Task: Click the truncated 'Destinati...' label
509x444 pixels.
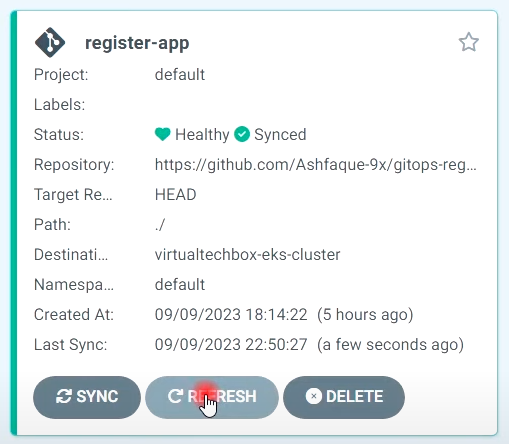Action: click(71, 255)
